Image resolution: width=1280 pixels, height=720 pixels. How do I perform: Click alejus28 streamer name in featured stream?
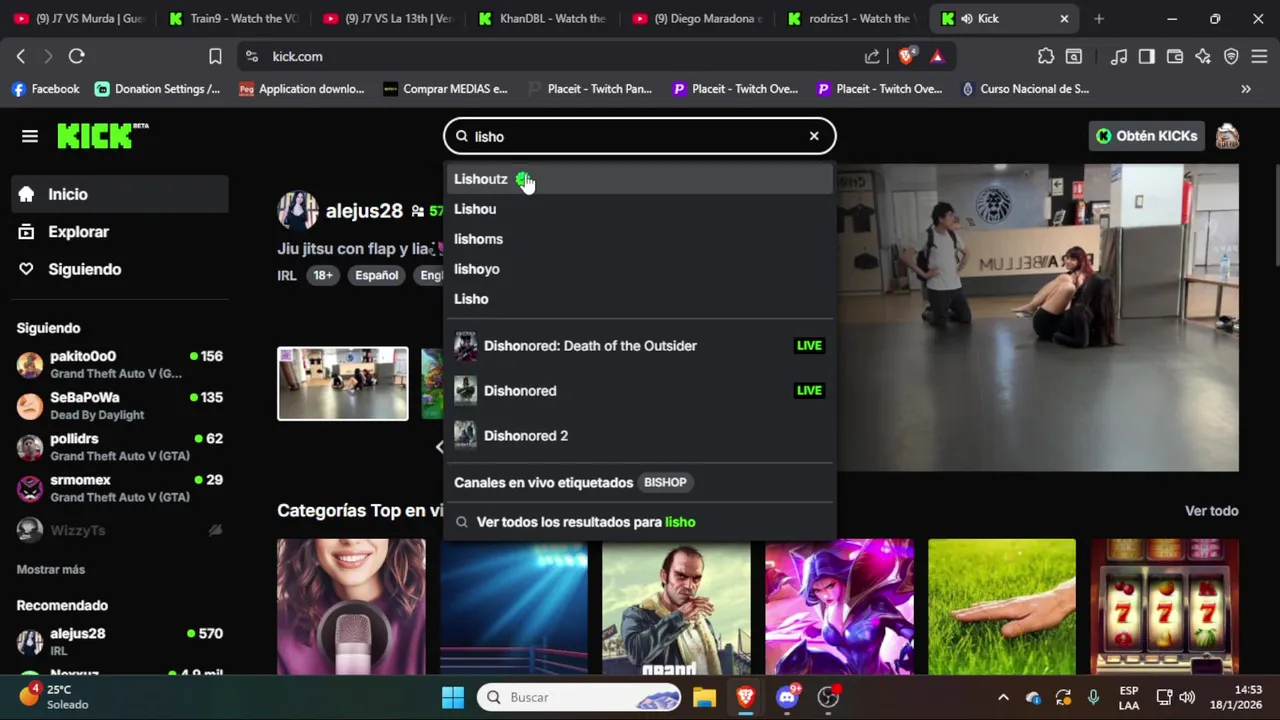(x=364, y=211)
